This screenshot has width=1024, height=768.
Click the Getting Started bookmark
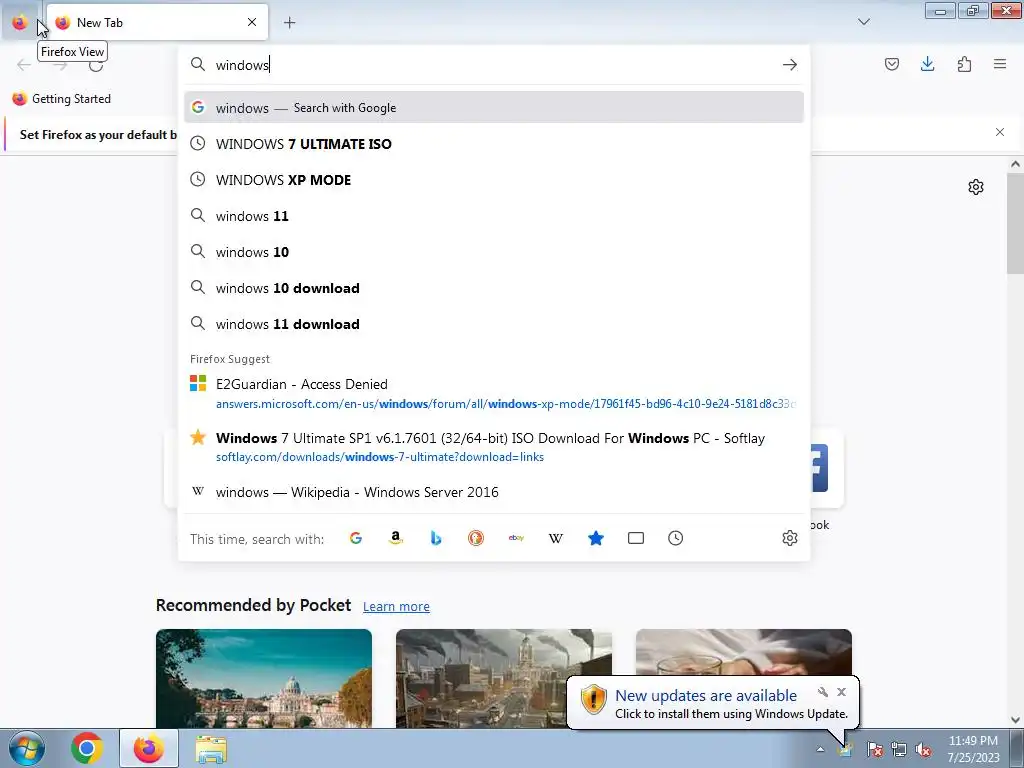(x=62, y=99)
